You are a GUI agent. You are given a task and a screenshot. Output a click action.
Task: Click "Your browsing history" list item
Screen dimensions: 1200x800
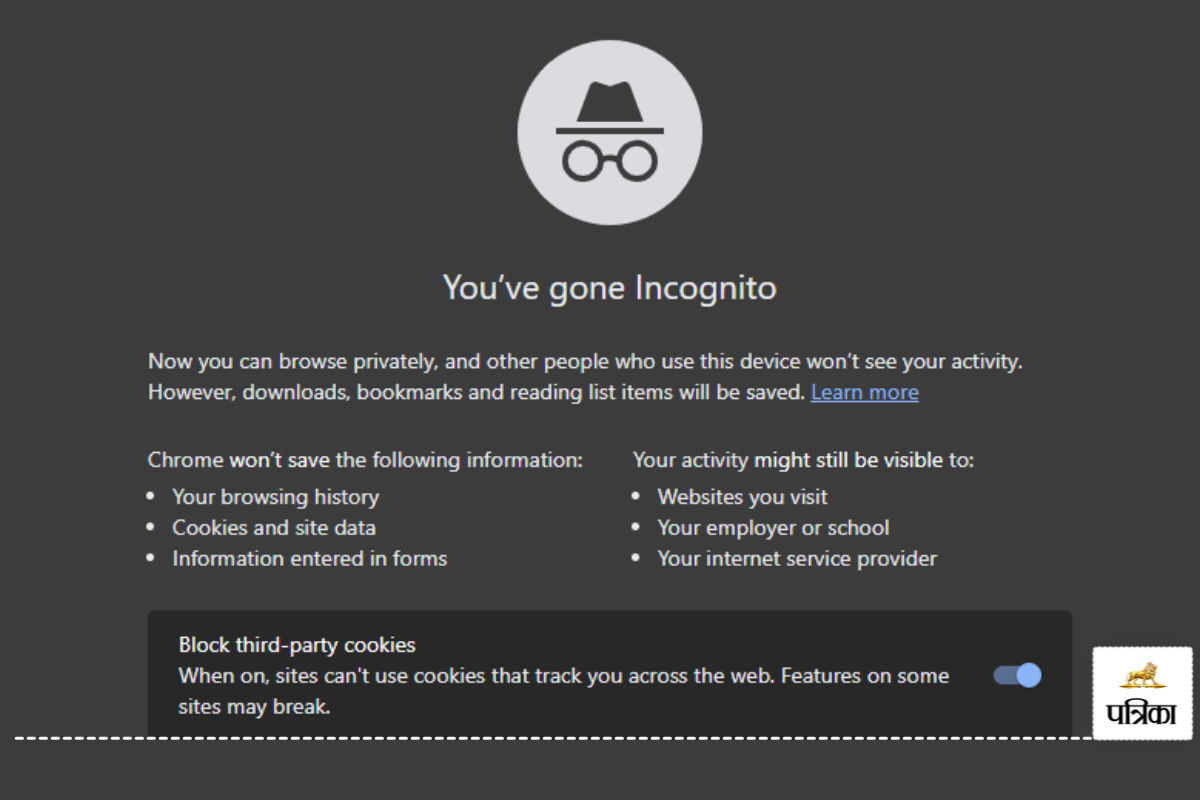[275, 497]
